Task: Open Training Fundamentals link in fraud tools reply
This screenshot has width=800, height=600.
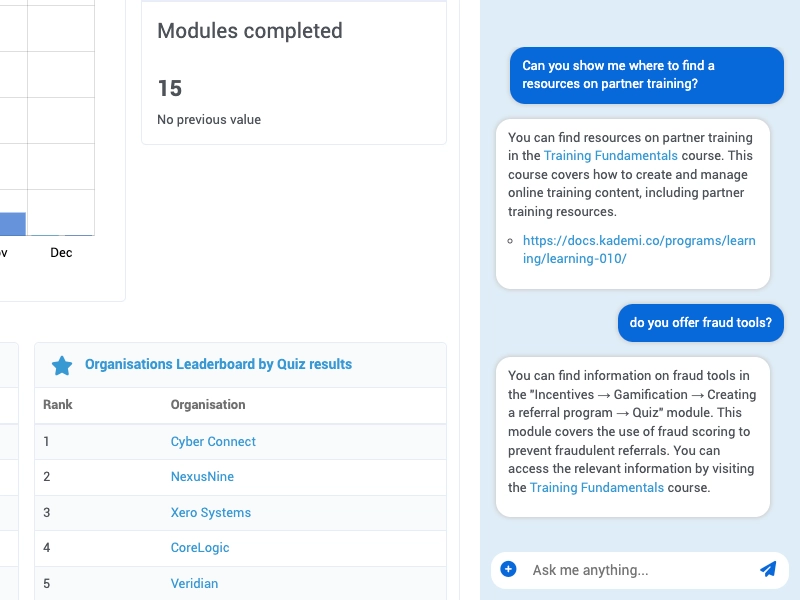Action: tap(596, 488)
